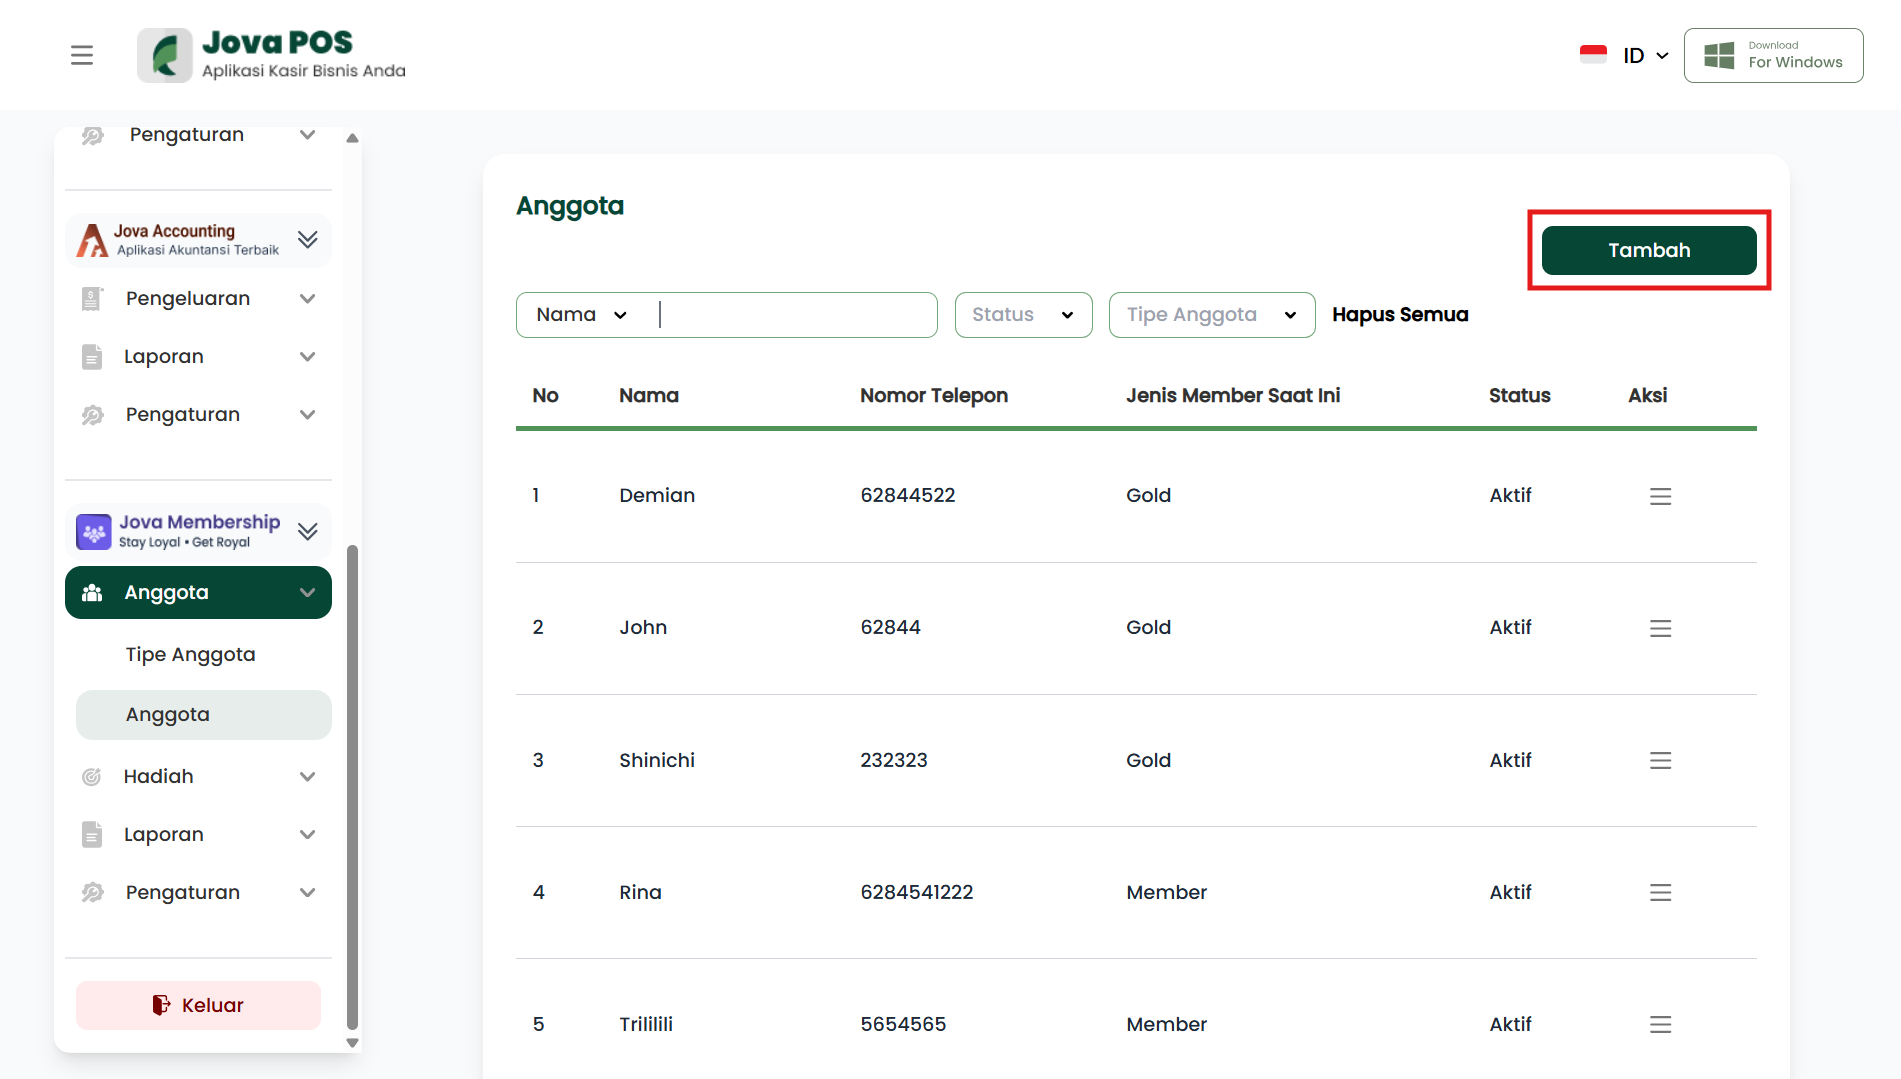The height and width of the screenshot is (1079, 1901).
Task: Select Tipe Anggota submenu item
Action: [190, 655]
